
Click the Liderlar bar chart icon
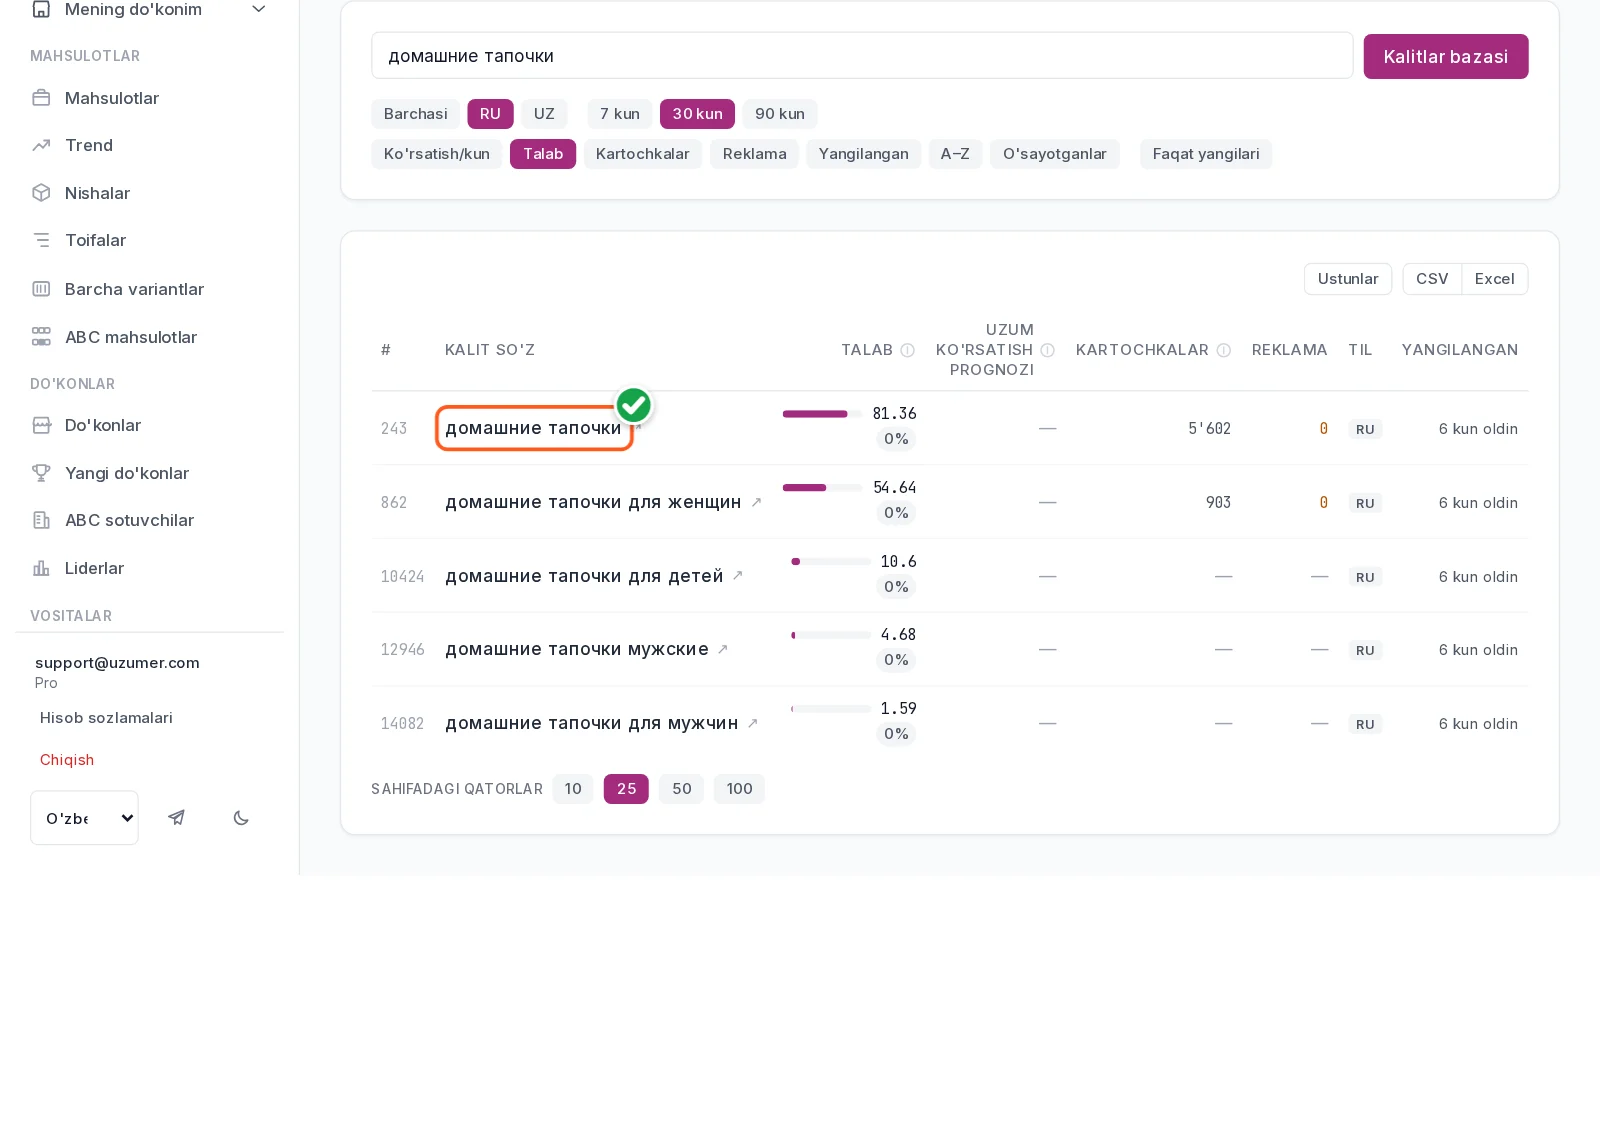click(41, 568)
